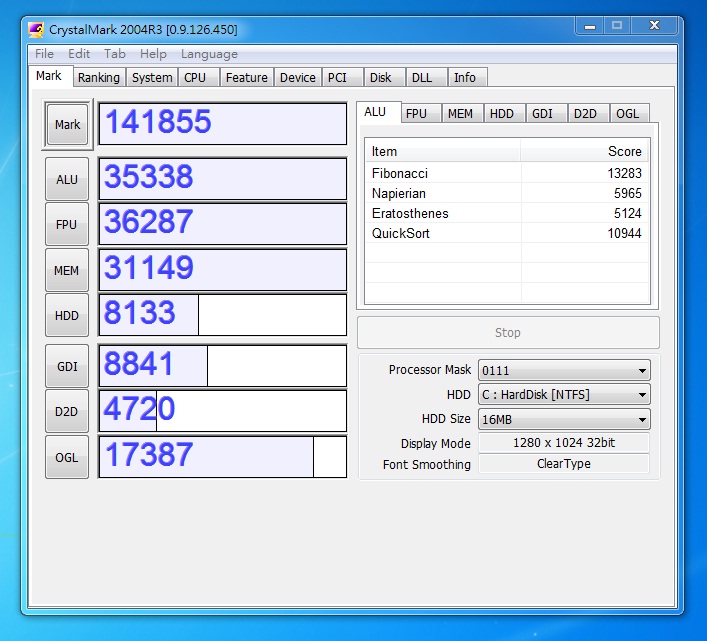Click the HDD score bar 8133
The image size is (707, 641).
[x=223, y=315]
